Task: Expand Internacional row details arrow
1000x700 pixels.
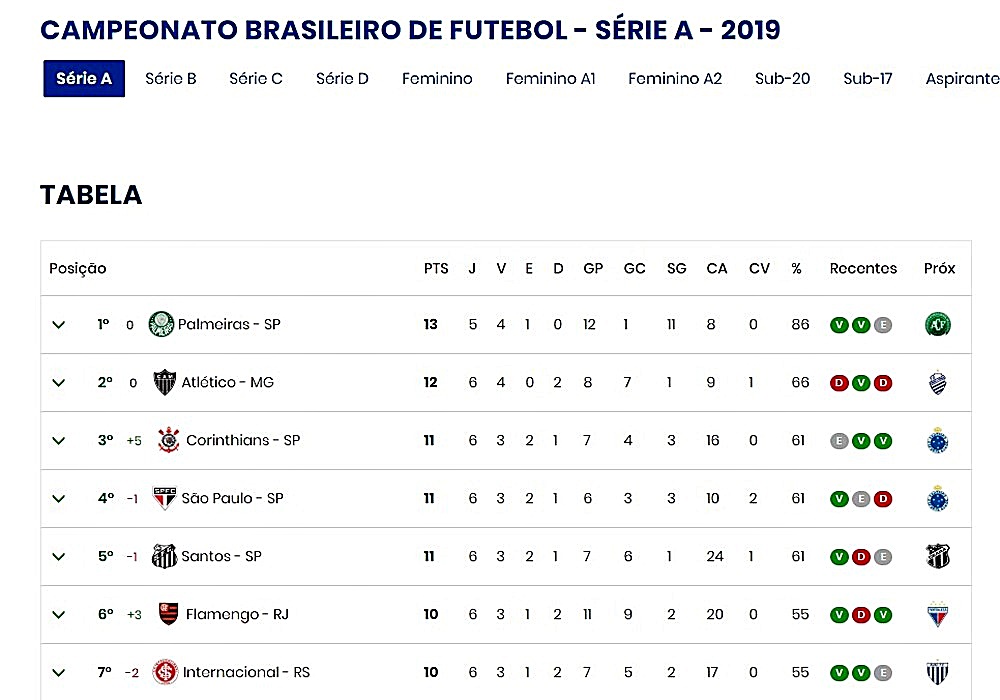Action: tap(59, 673)
